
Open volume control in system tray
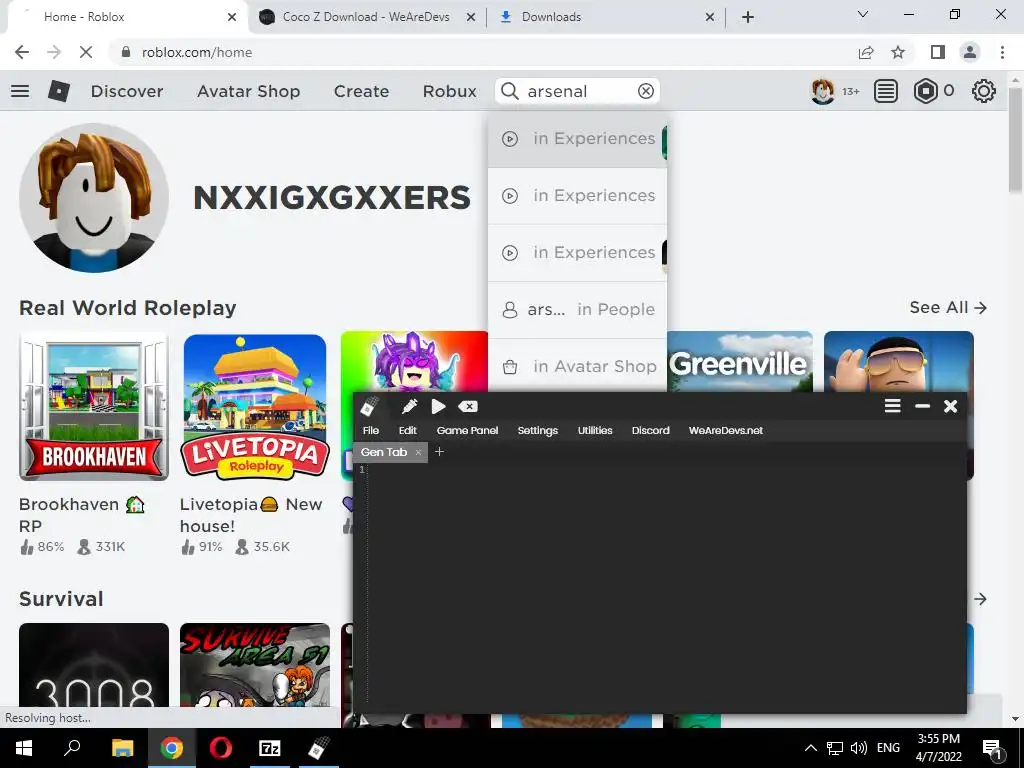859,748
